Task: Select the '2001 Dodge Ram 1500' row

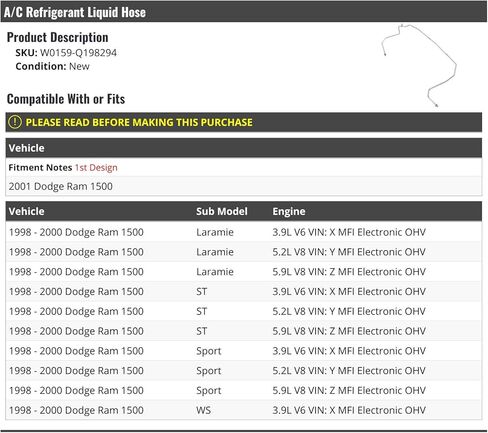Action: 244,186
